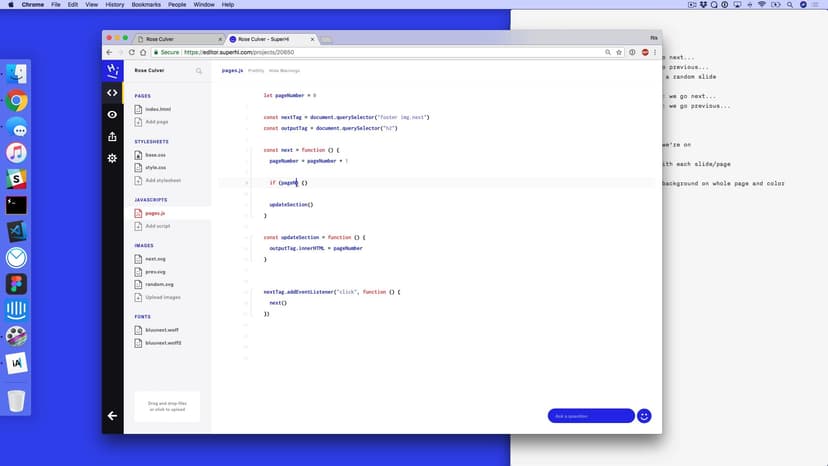Click Prettify in the editor header
The width and height of the screenshot is (828, 466).
point(256,71)
